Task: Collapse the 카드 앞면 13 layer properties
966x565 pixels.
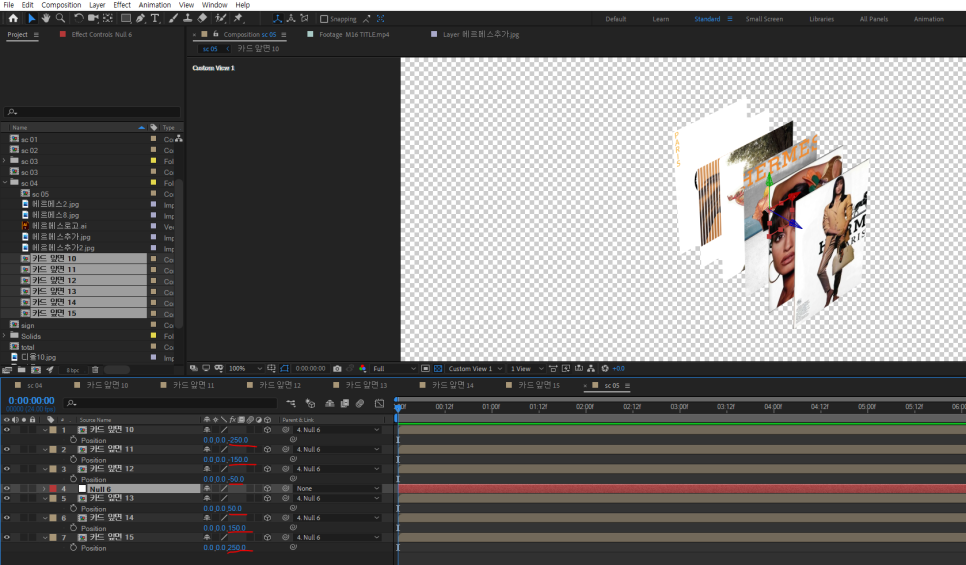Action: tap(44, 498)
